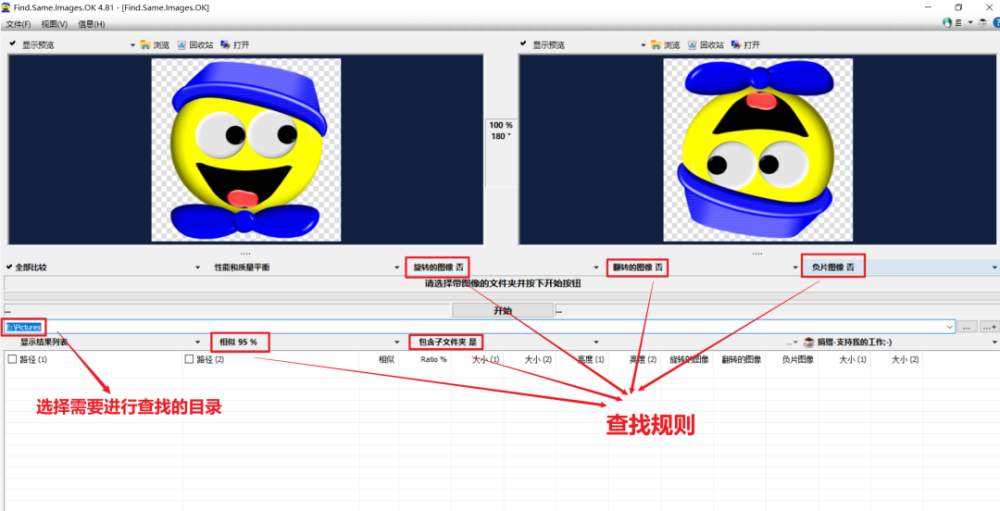Image resolution: width=1000 pixels, height=511 pixels.
Task: Toggle 显示预览 checkmark in right preview panel
Action: pyautogui.click(x=523, y=44)
